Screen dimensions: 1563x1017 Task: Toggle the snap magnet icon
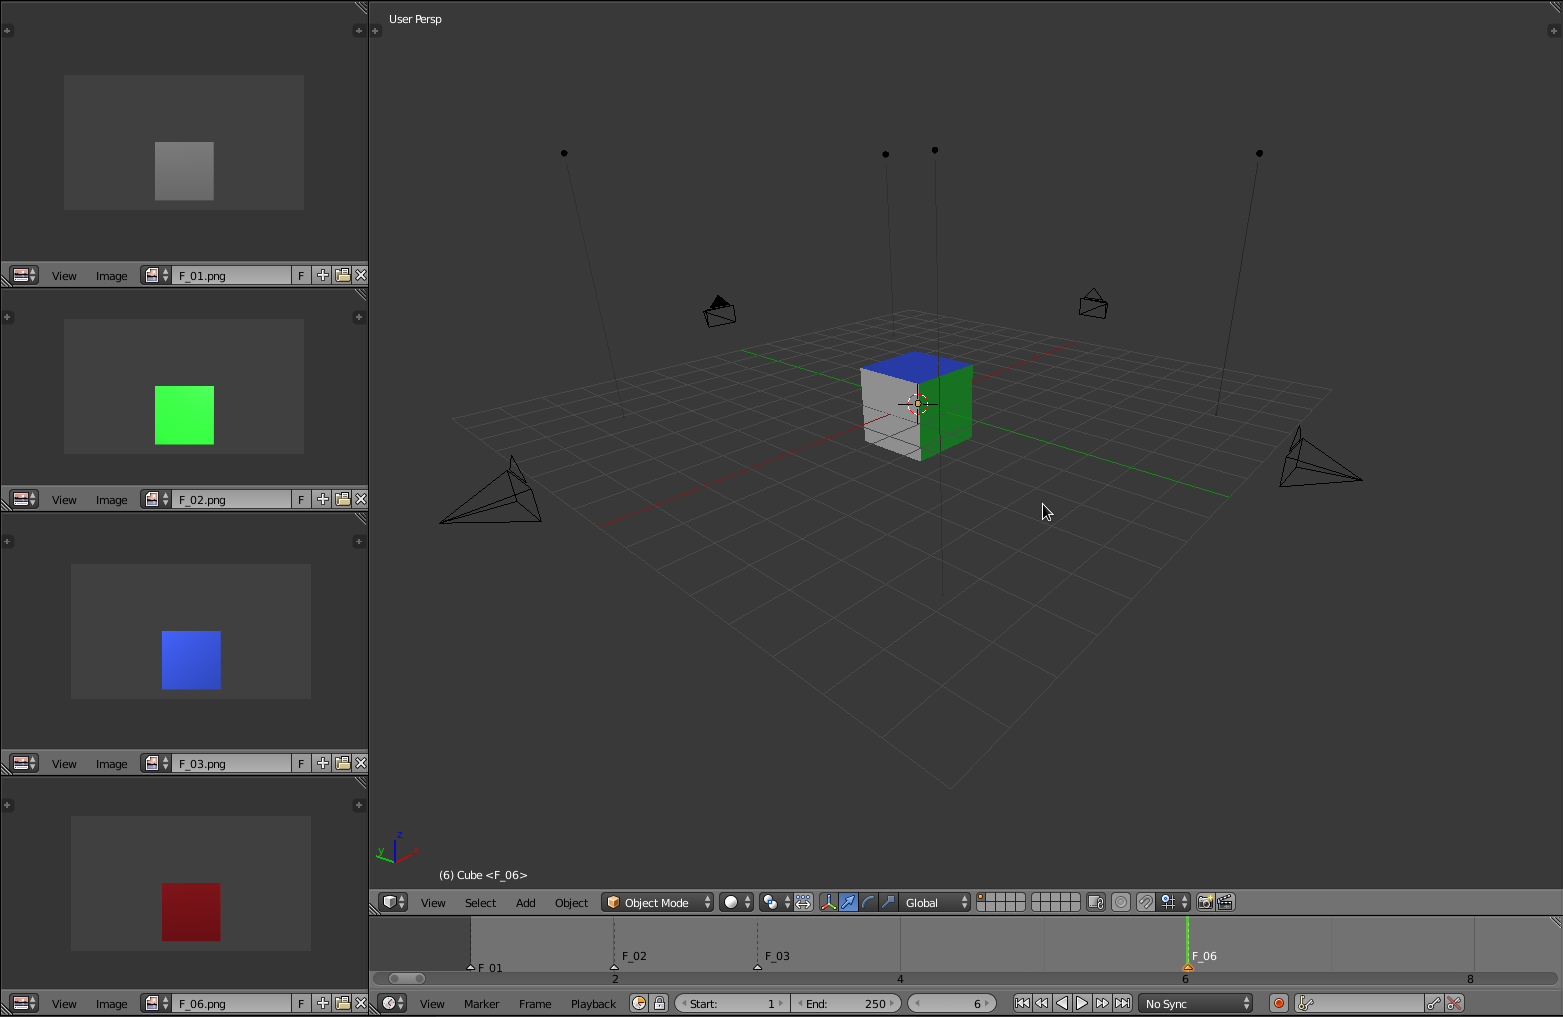[x=1146, y=902]
